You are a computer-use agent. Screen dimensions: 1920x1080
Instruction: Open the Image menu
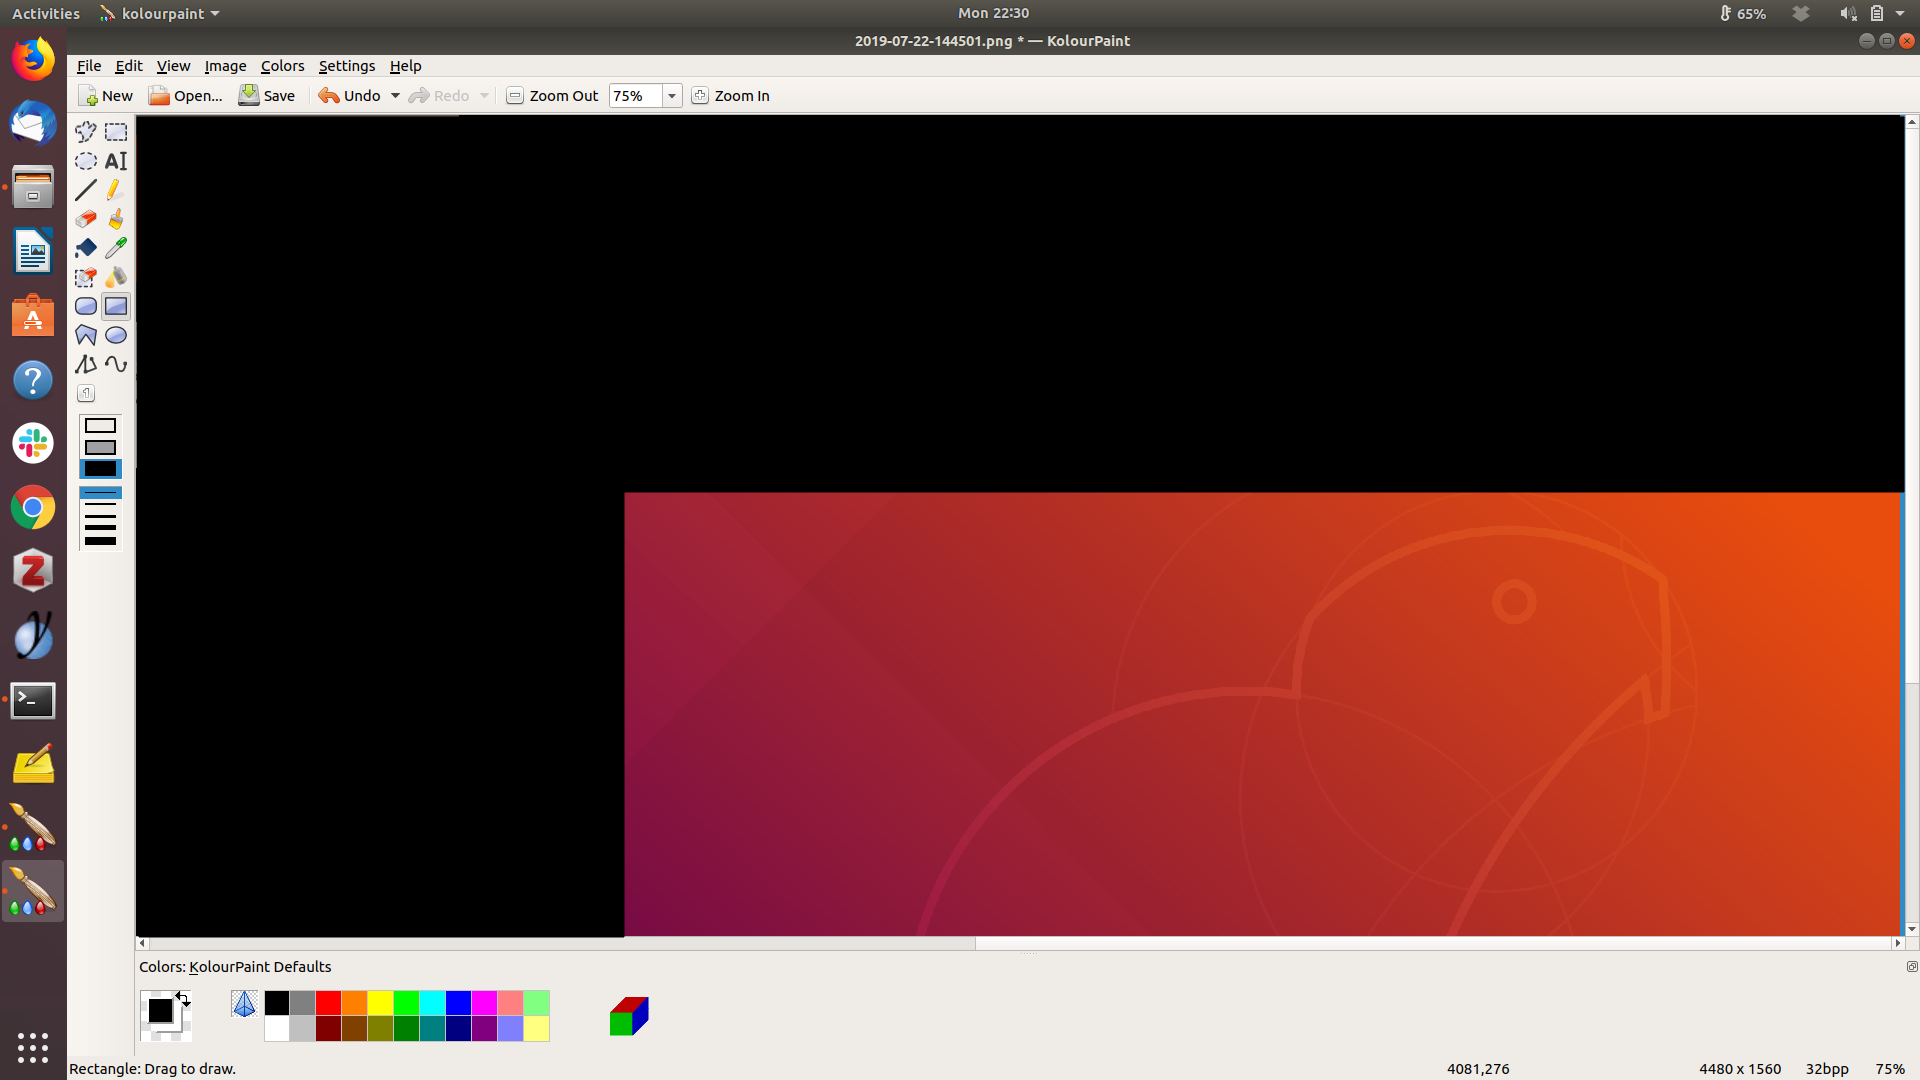[x=225, y=66]
